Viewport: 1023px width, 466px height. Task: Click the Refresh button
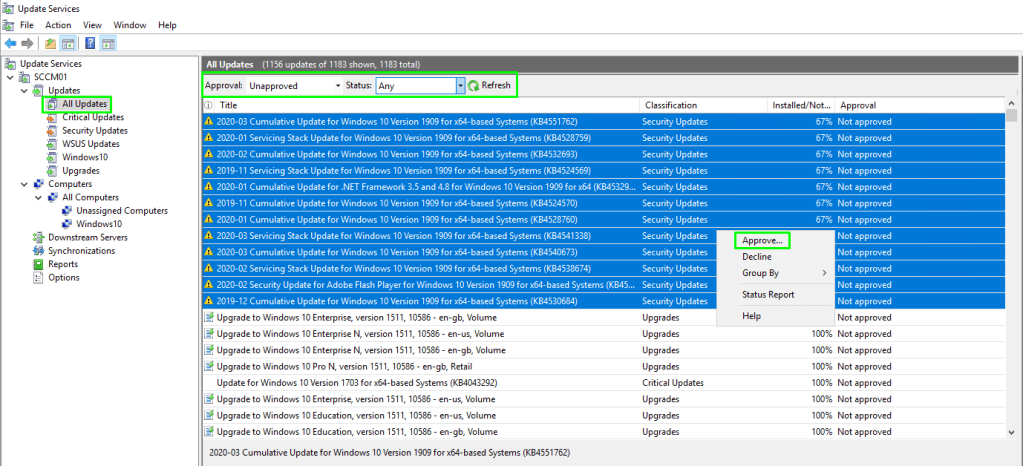click(x=489, y=86)
